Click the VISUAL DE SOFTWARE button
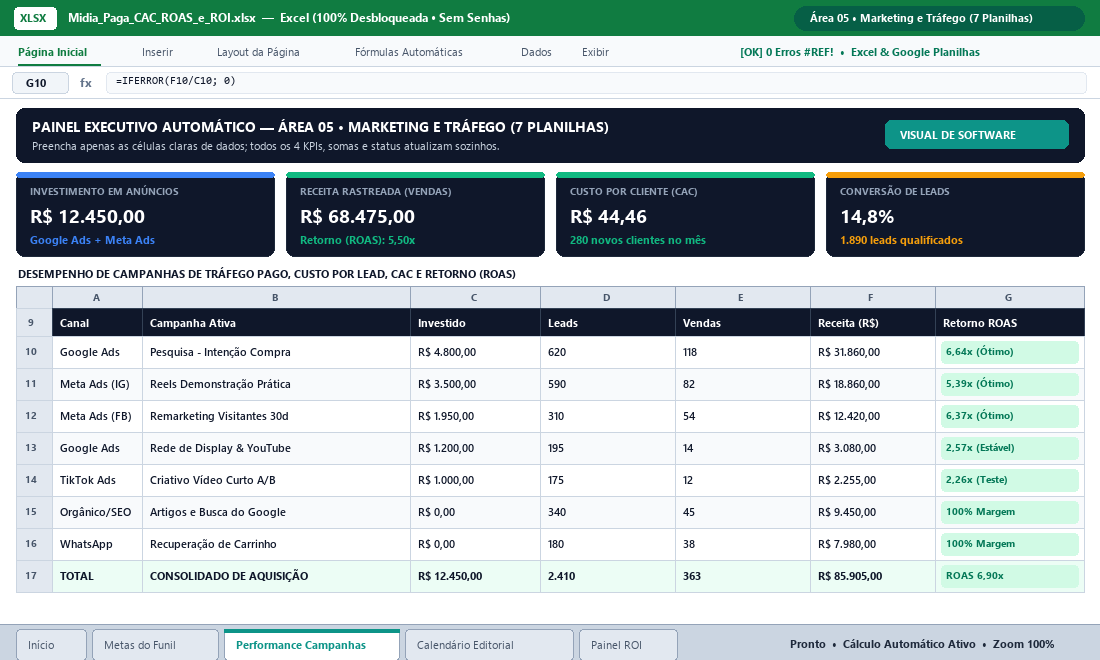Image resolution: width=1100 pixels, height=660 pixels. tap(977, 135)
